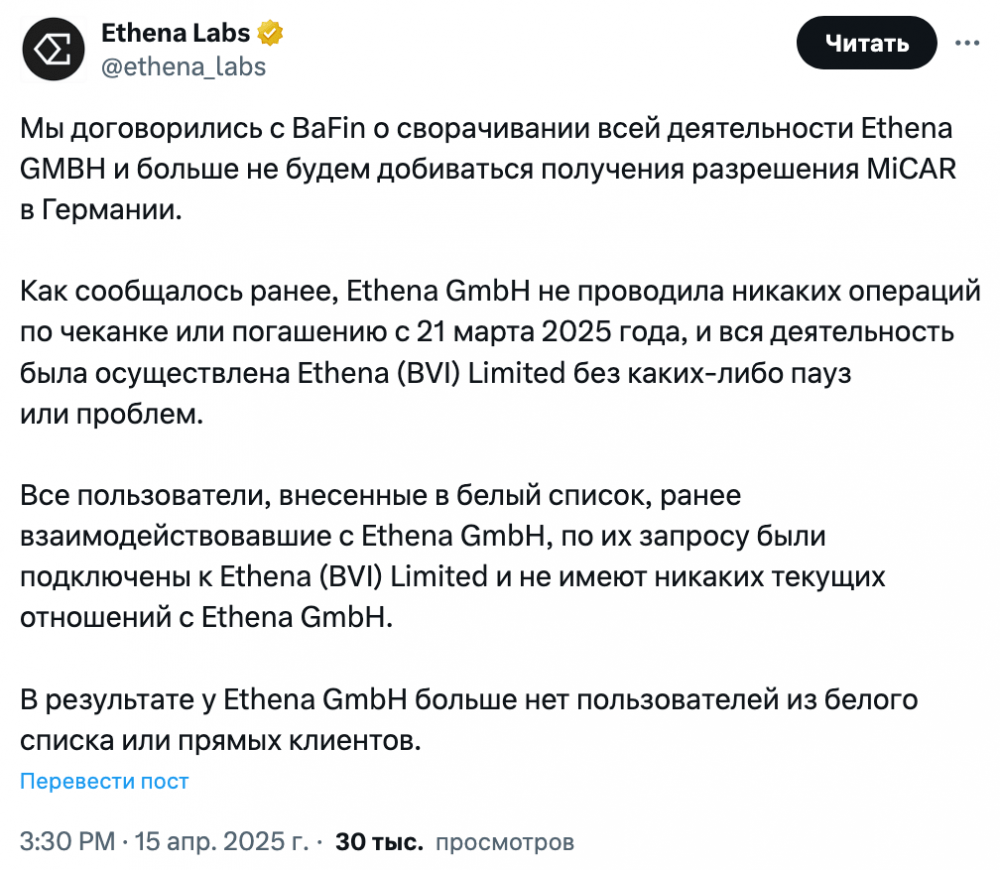Click the paragraph starting with Все пользователи
The height and width of the screenshot is (870, 1000).
click(453, 556)
